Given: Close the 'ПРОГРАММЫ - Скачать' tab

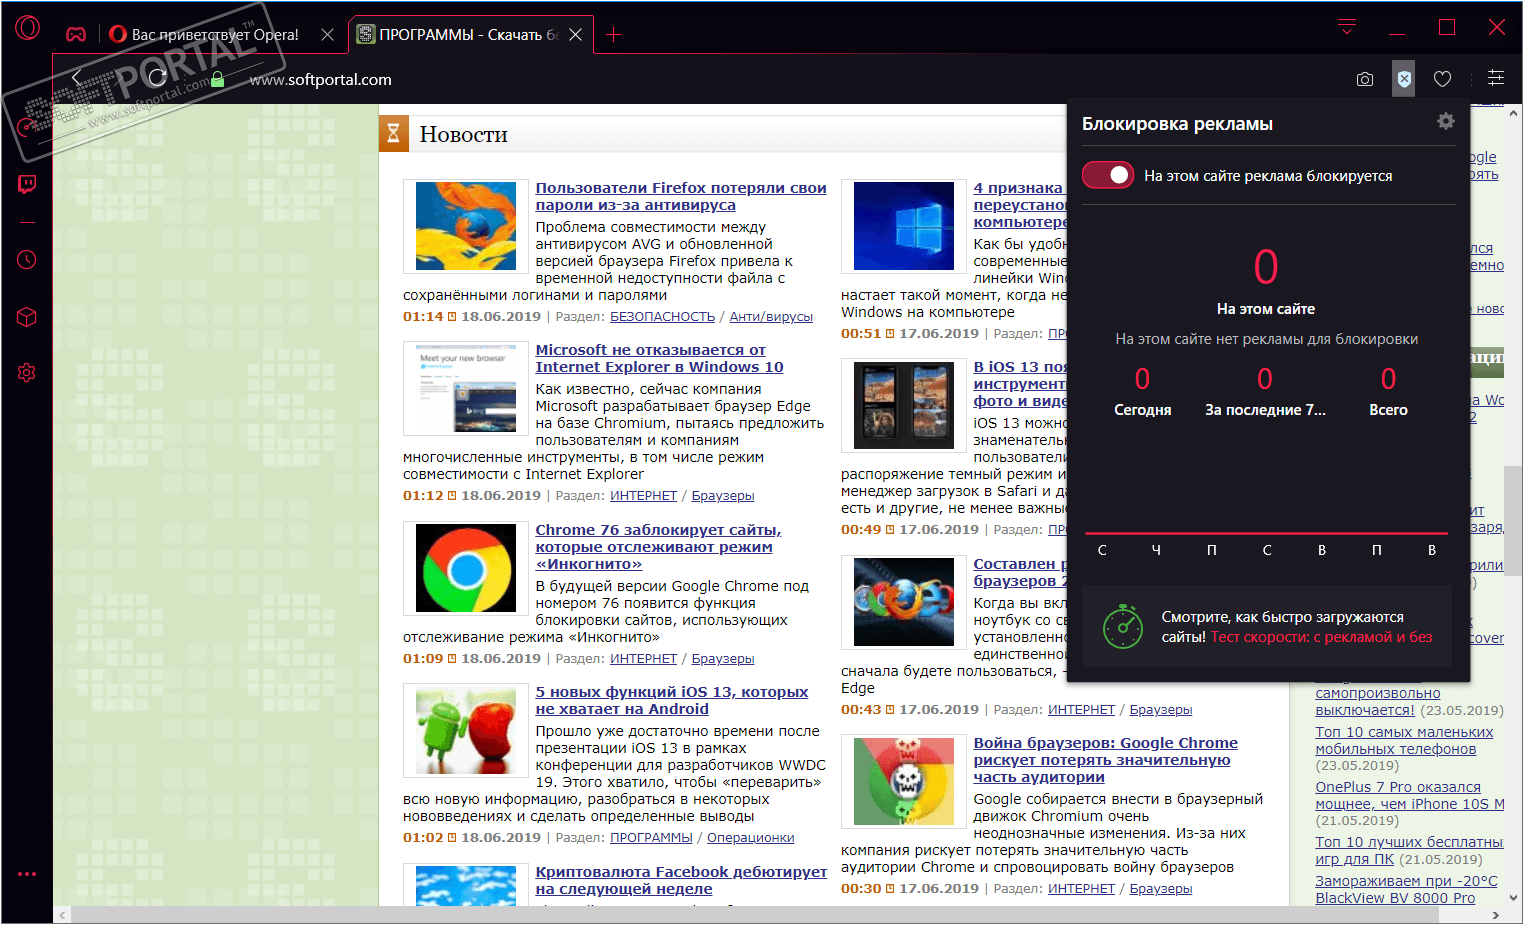Looking at the screenshot, I should (x=575, y=35).
